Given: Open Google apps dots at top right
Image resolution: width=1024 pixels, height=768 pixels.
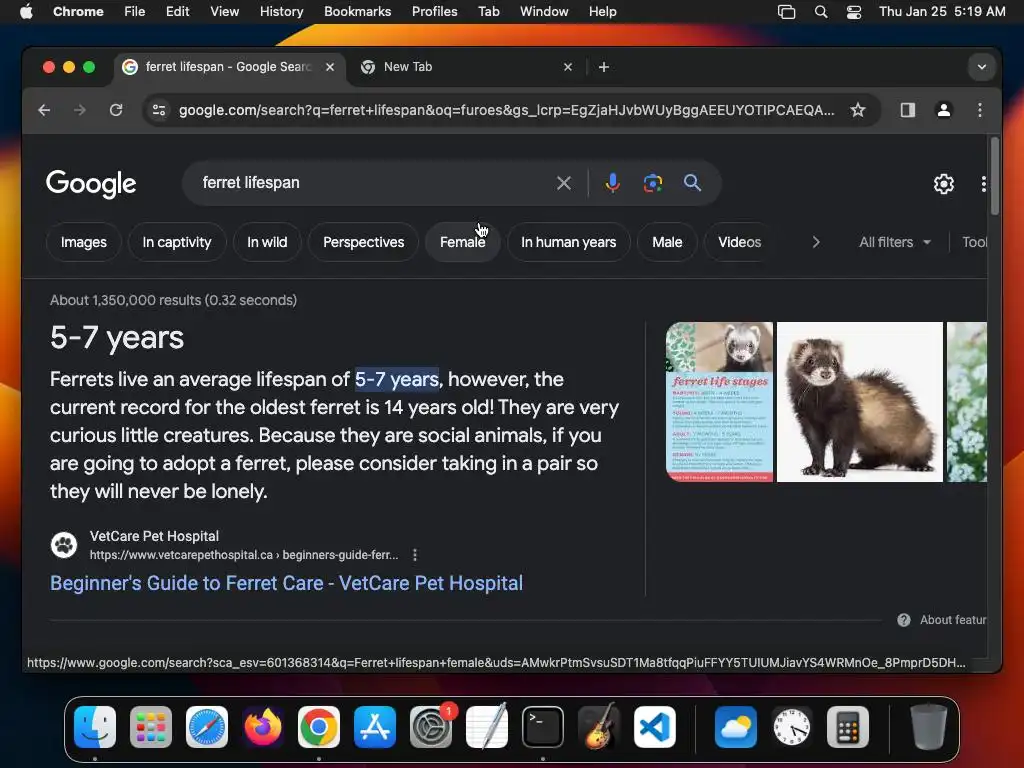Looking at the screenshot, I should [x=984, y=184].
